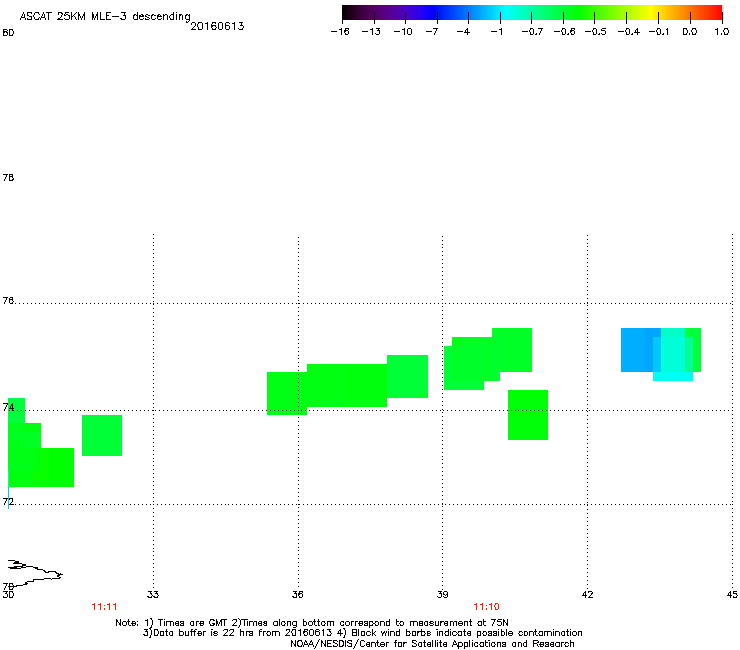Image resolution: width=740 pixels, height=650 pixels.
Task: Click the colorbar tick label -0.4
Action: click(x=629, y=32)
